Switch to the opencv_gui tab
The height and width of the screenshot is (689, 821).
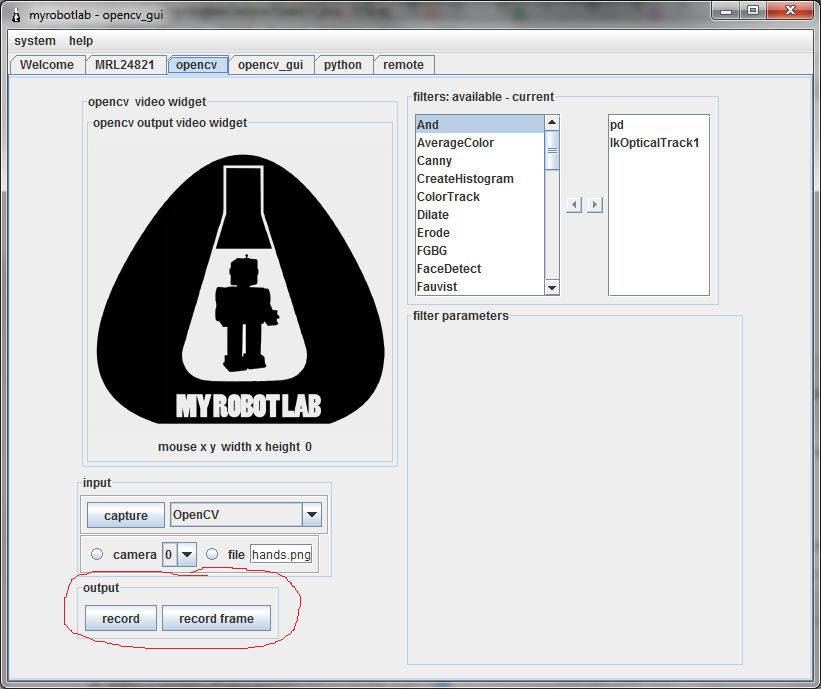tap(271, 65)
